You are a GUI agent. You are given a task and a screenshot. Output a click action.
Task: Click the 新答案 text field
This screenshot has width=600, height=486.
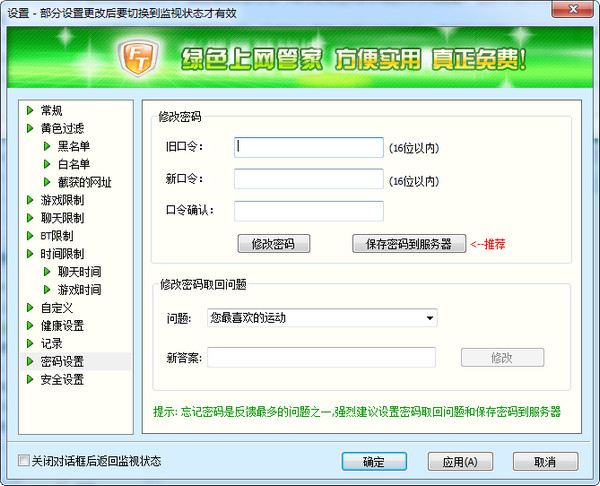321,358
